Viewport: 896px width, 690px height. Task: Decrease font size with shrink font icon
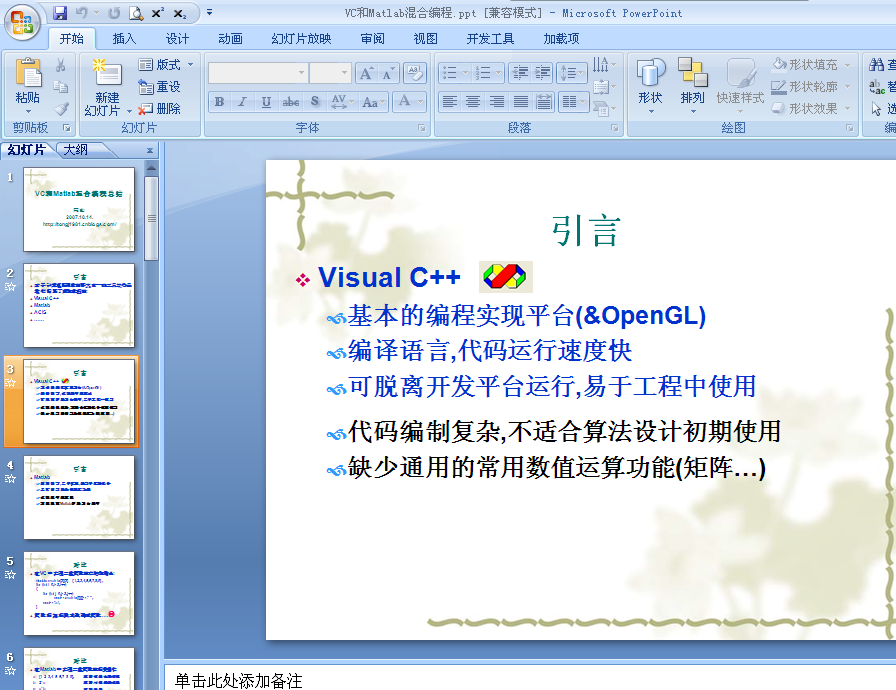point(387,73)
